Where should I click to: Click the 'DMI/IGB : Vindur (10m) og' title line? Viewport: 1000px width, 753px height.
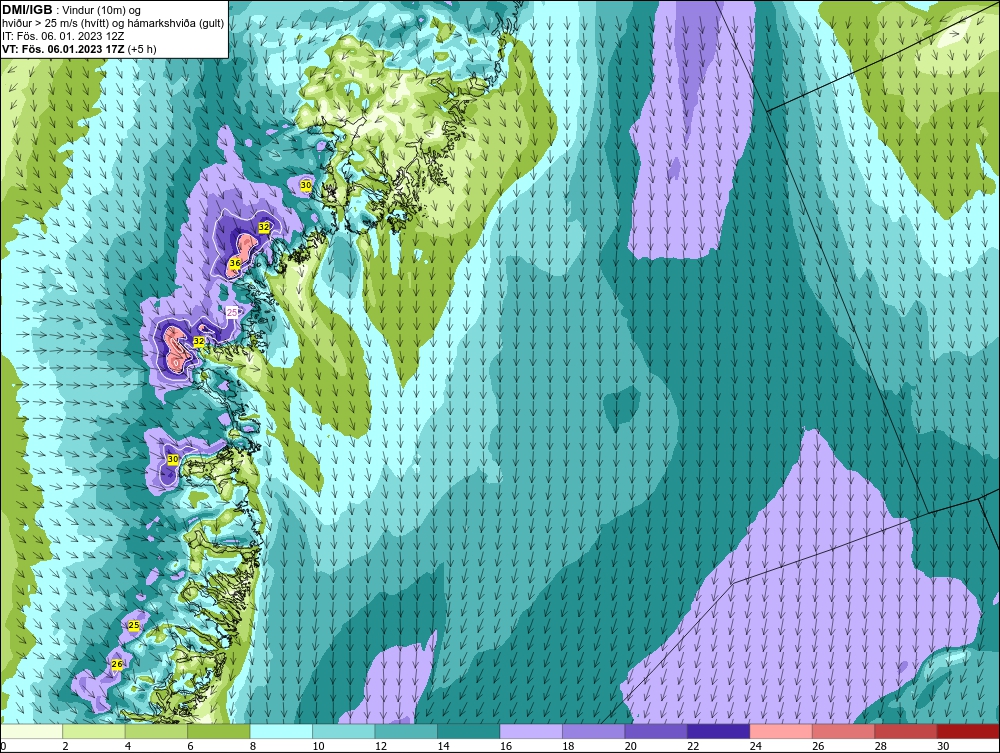(x=72, y=10)
